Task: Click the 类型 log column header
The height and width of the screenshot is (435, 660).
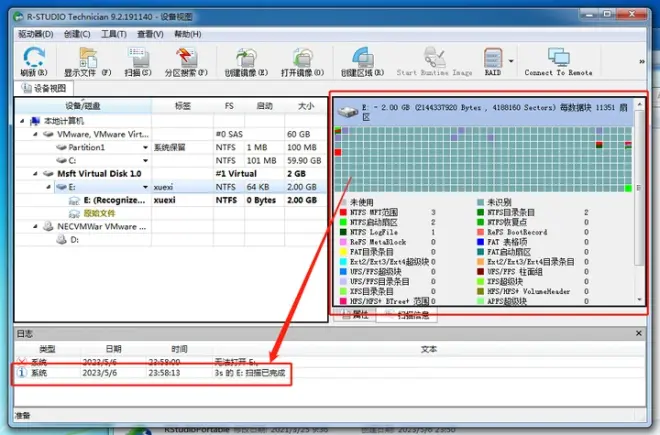Action: (x=47, y=349)
